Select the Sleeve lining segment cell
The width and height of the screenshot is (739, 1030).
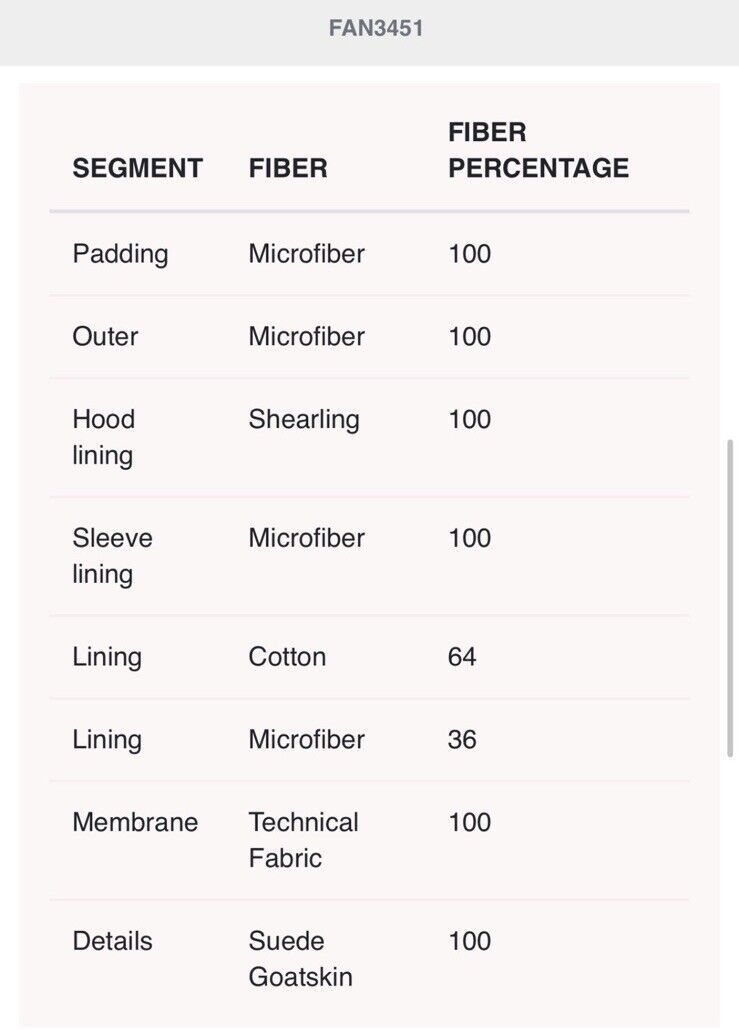(x=112, y=556)
